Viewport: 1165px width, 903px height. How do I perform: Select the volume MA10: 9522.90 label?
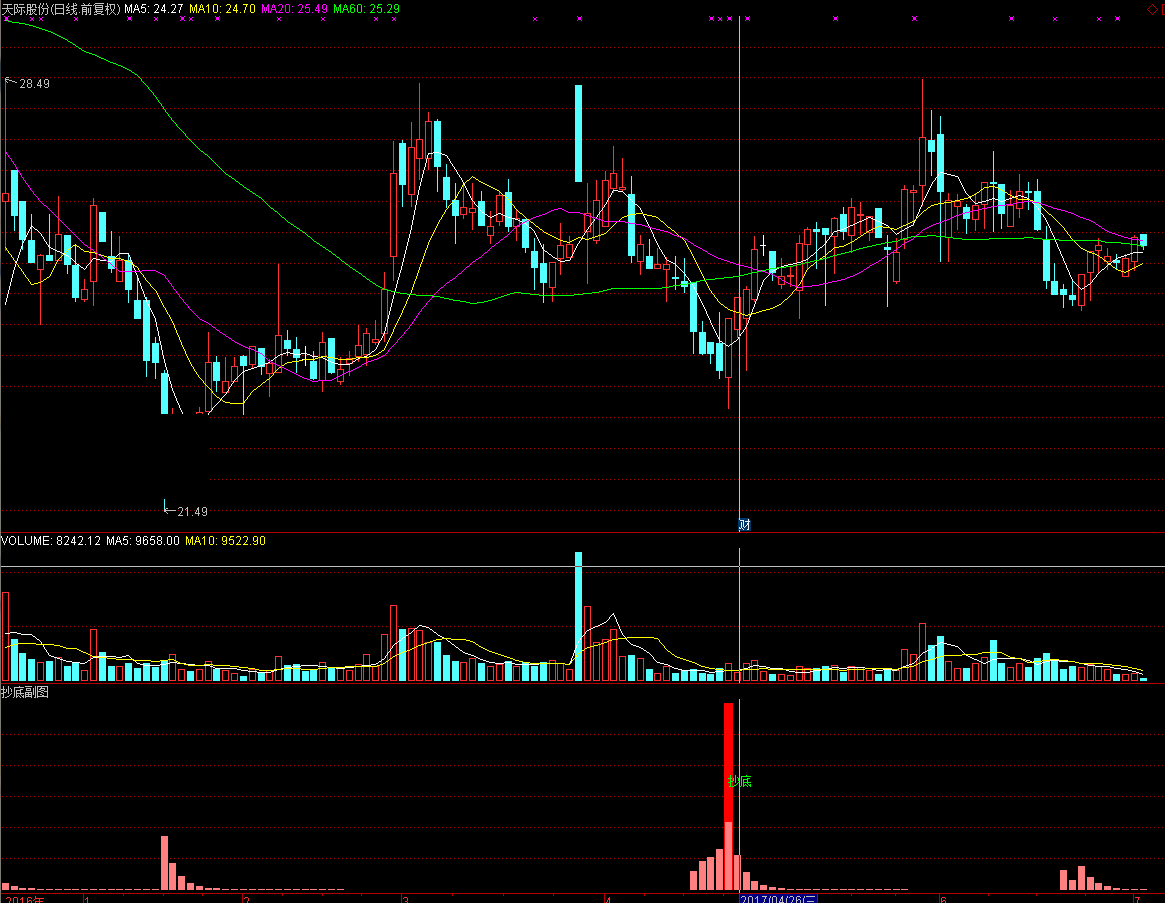click(x=225, y=541)
